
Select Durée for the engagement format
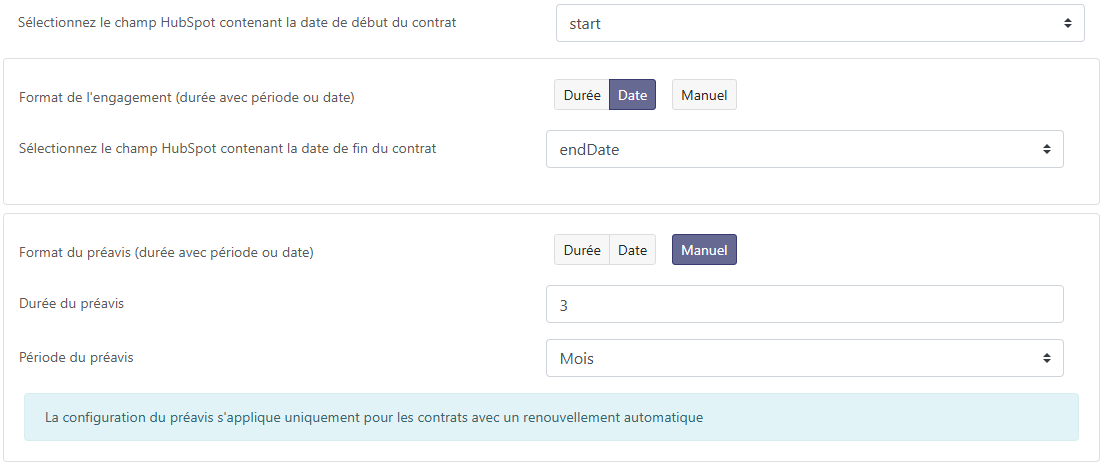click(582, 95)
